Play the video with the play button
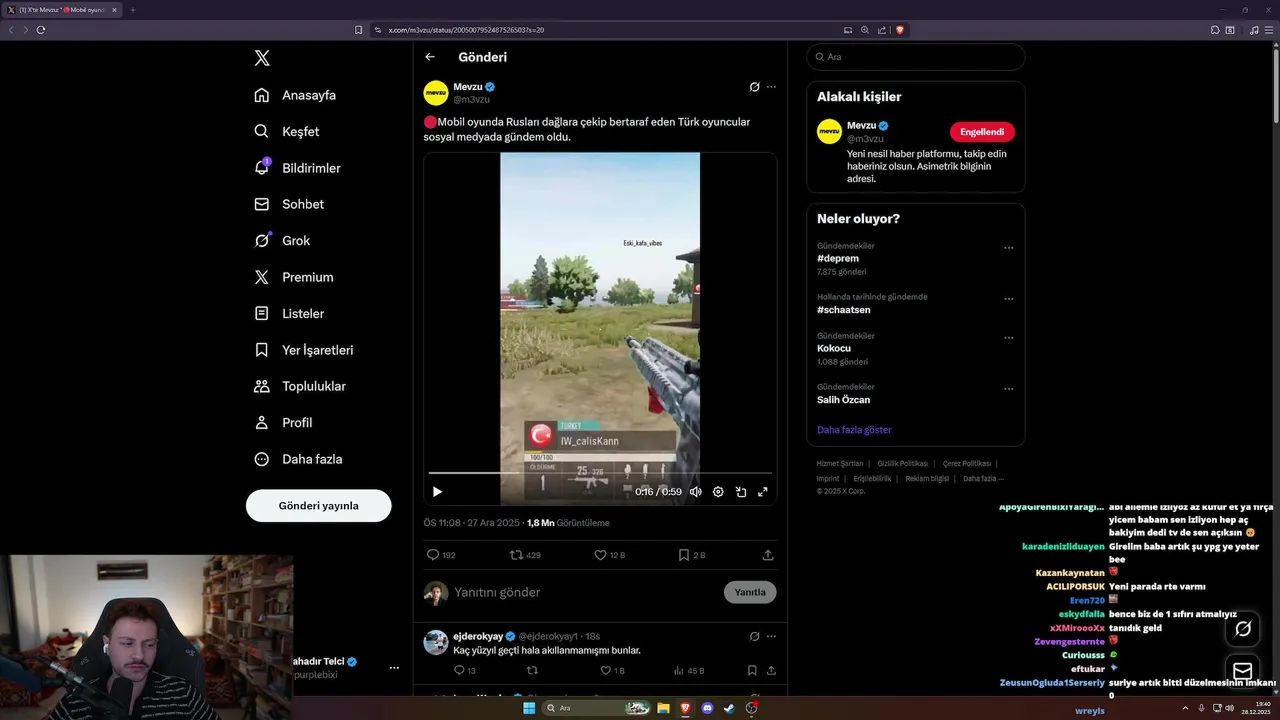The width and height of the screenshot is (1280, 720). pos(437,492)
